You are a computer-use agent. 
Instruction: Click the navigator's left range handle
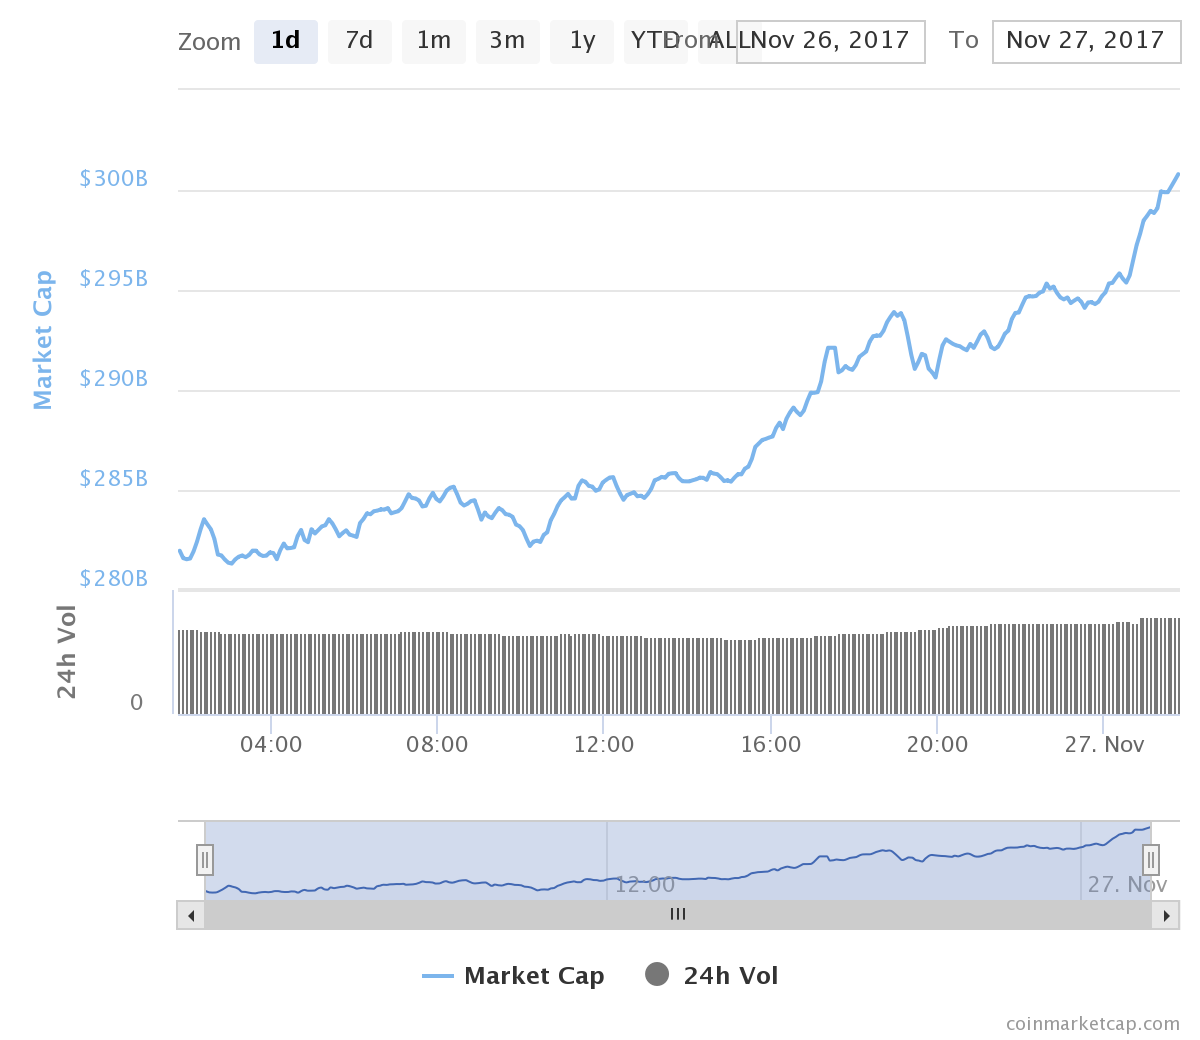(x=205, y=860)
